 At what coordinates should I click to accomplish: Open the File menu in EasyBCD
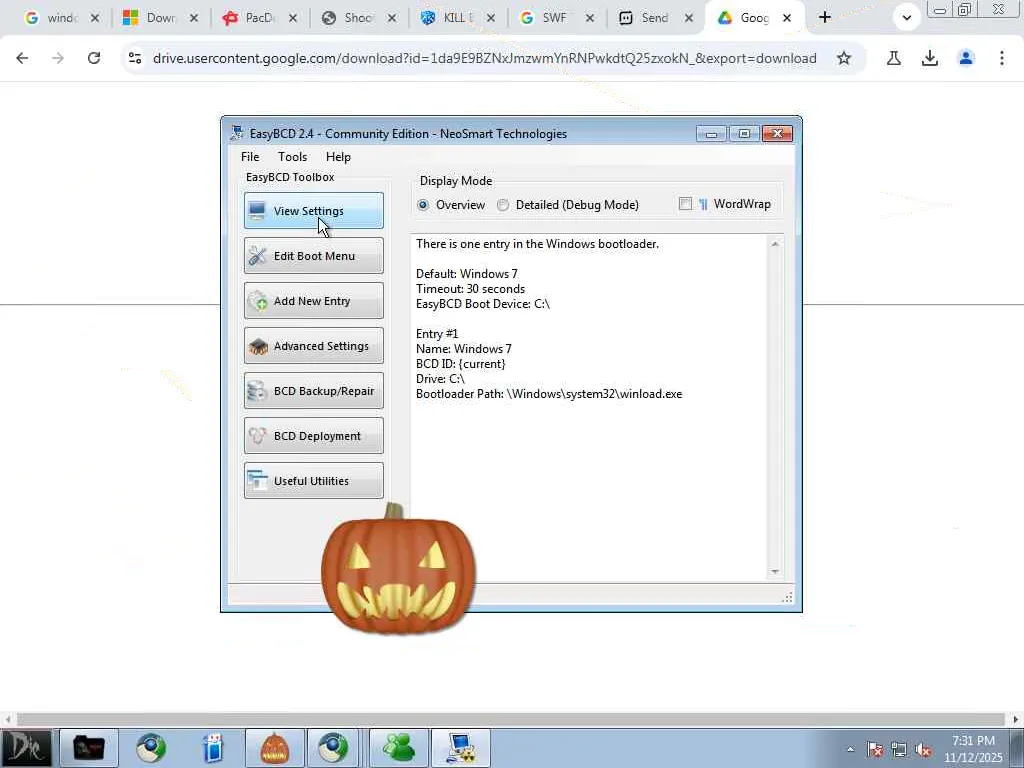(250, 157)
